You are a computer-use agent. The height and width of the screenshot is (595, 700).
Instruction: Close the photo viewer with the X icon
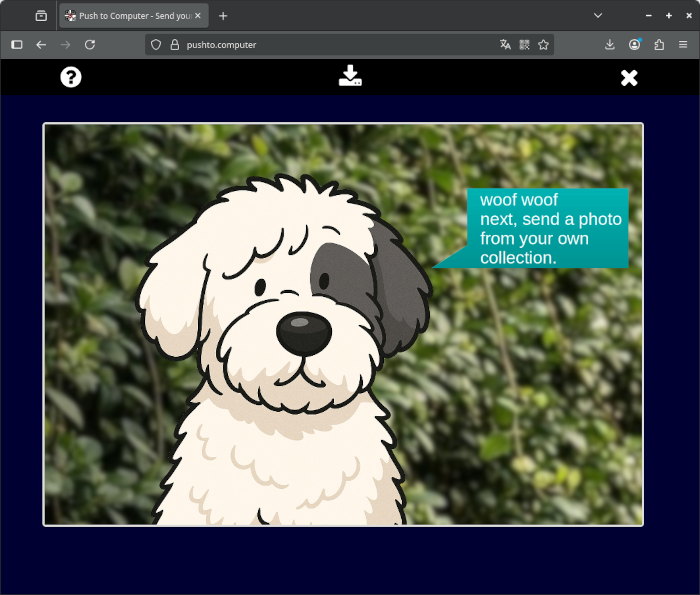tap(629, 78)
